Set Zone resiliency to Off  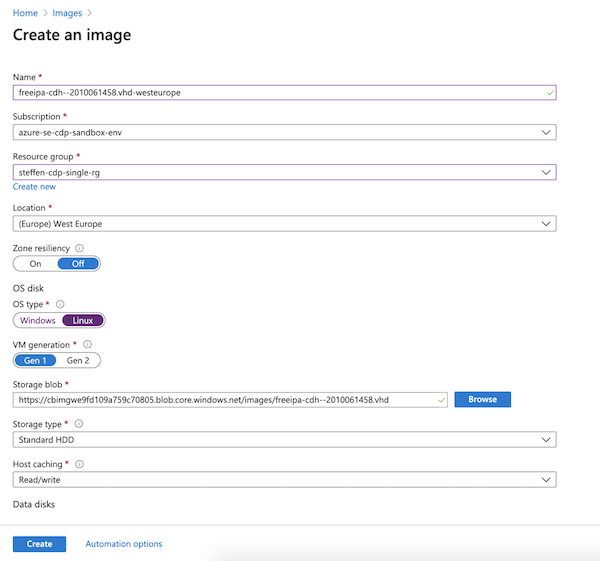[78, 264]
